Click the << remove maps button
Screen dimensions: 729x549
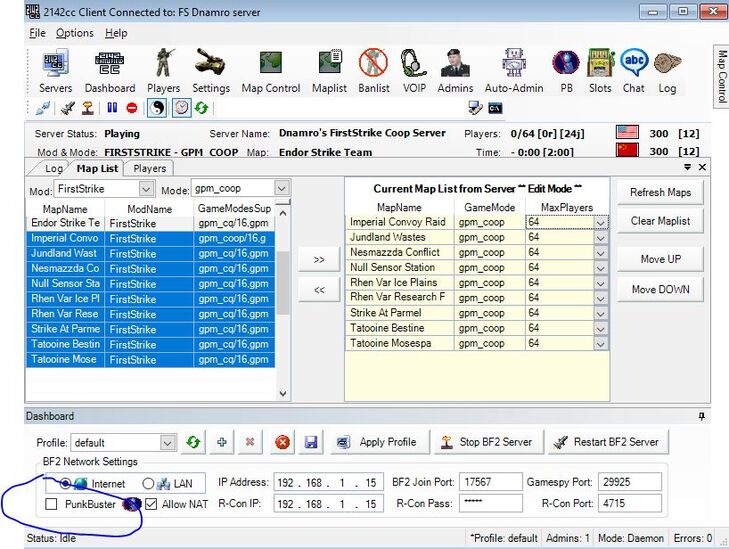coord(319,290)
